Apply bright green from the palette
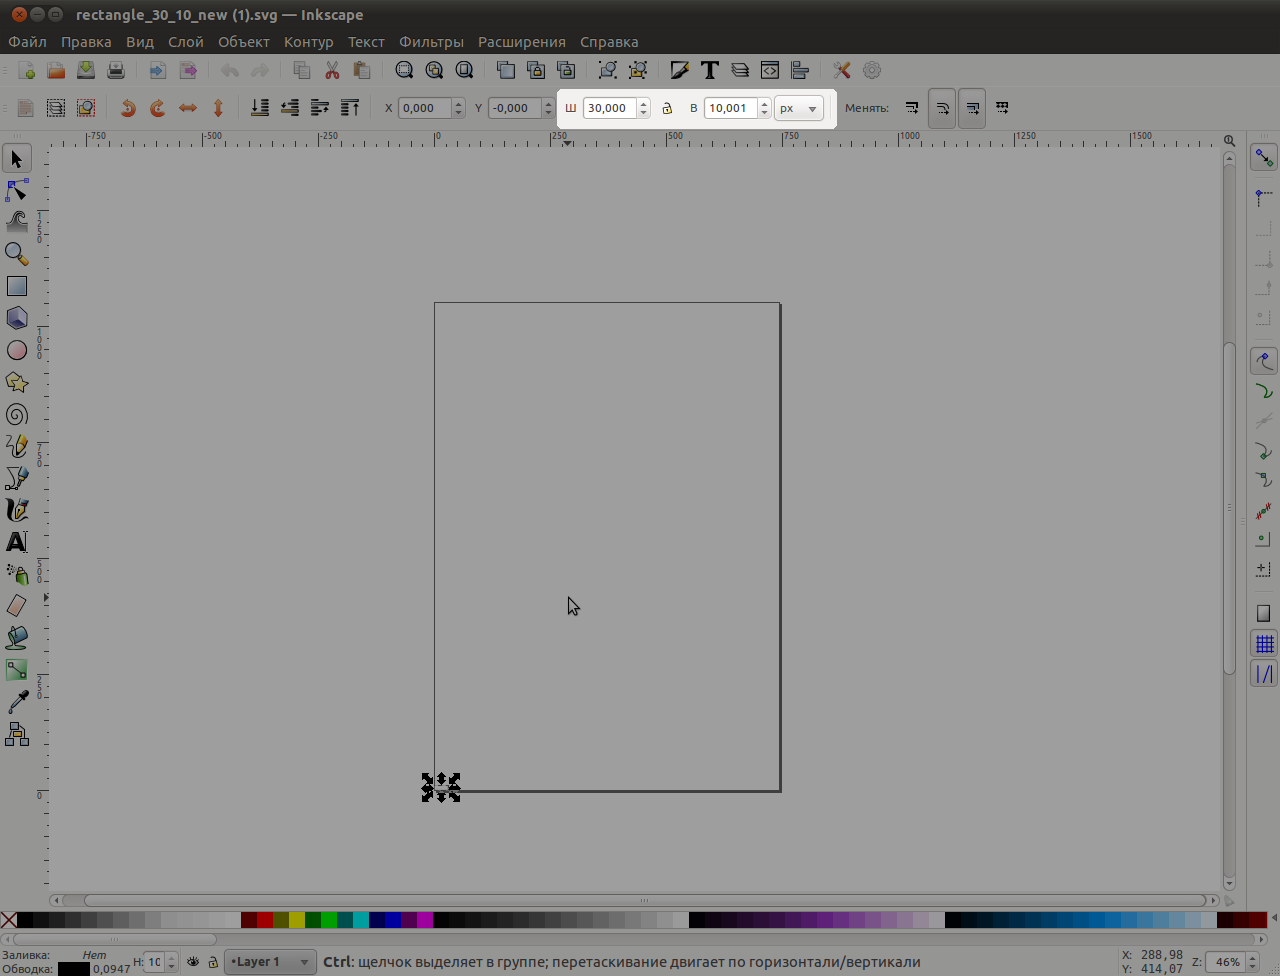Image resolution: width=1280 pixels, height=976 pixels. click(x=329, y=920)
